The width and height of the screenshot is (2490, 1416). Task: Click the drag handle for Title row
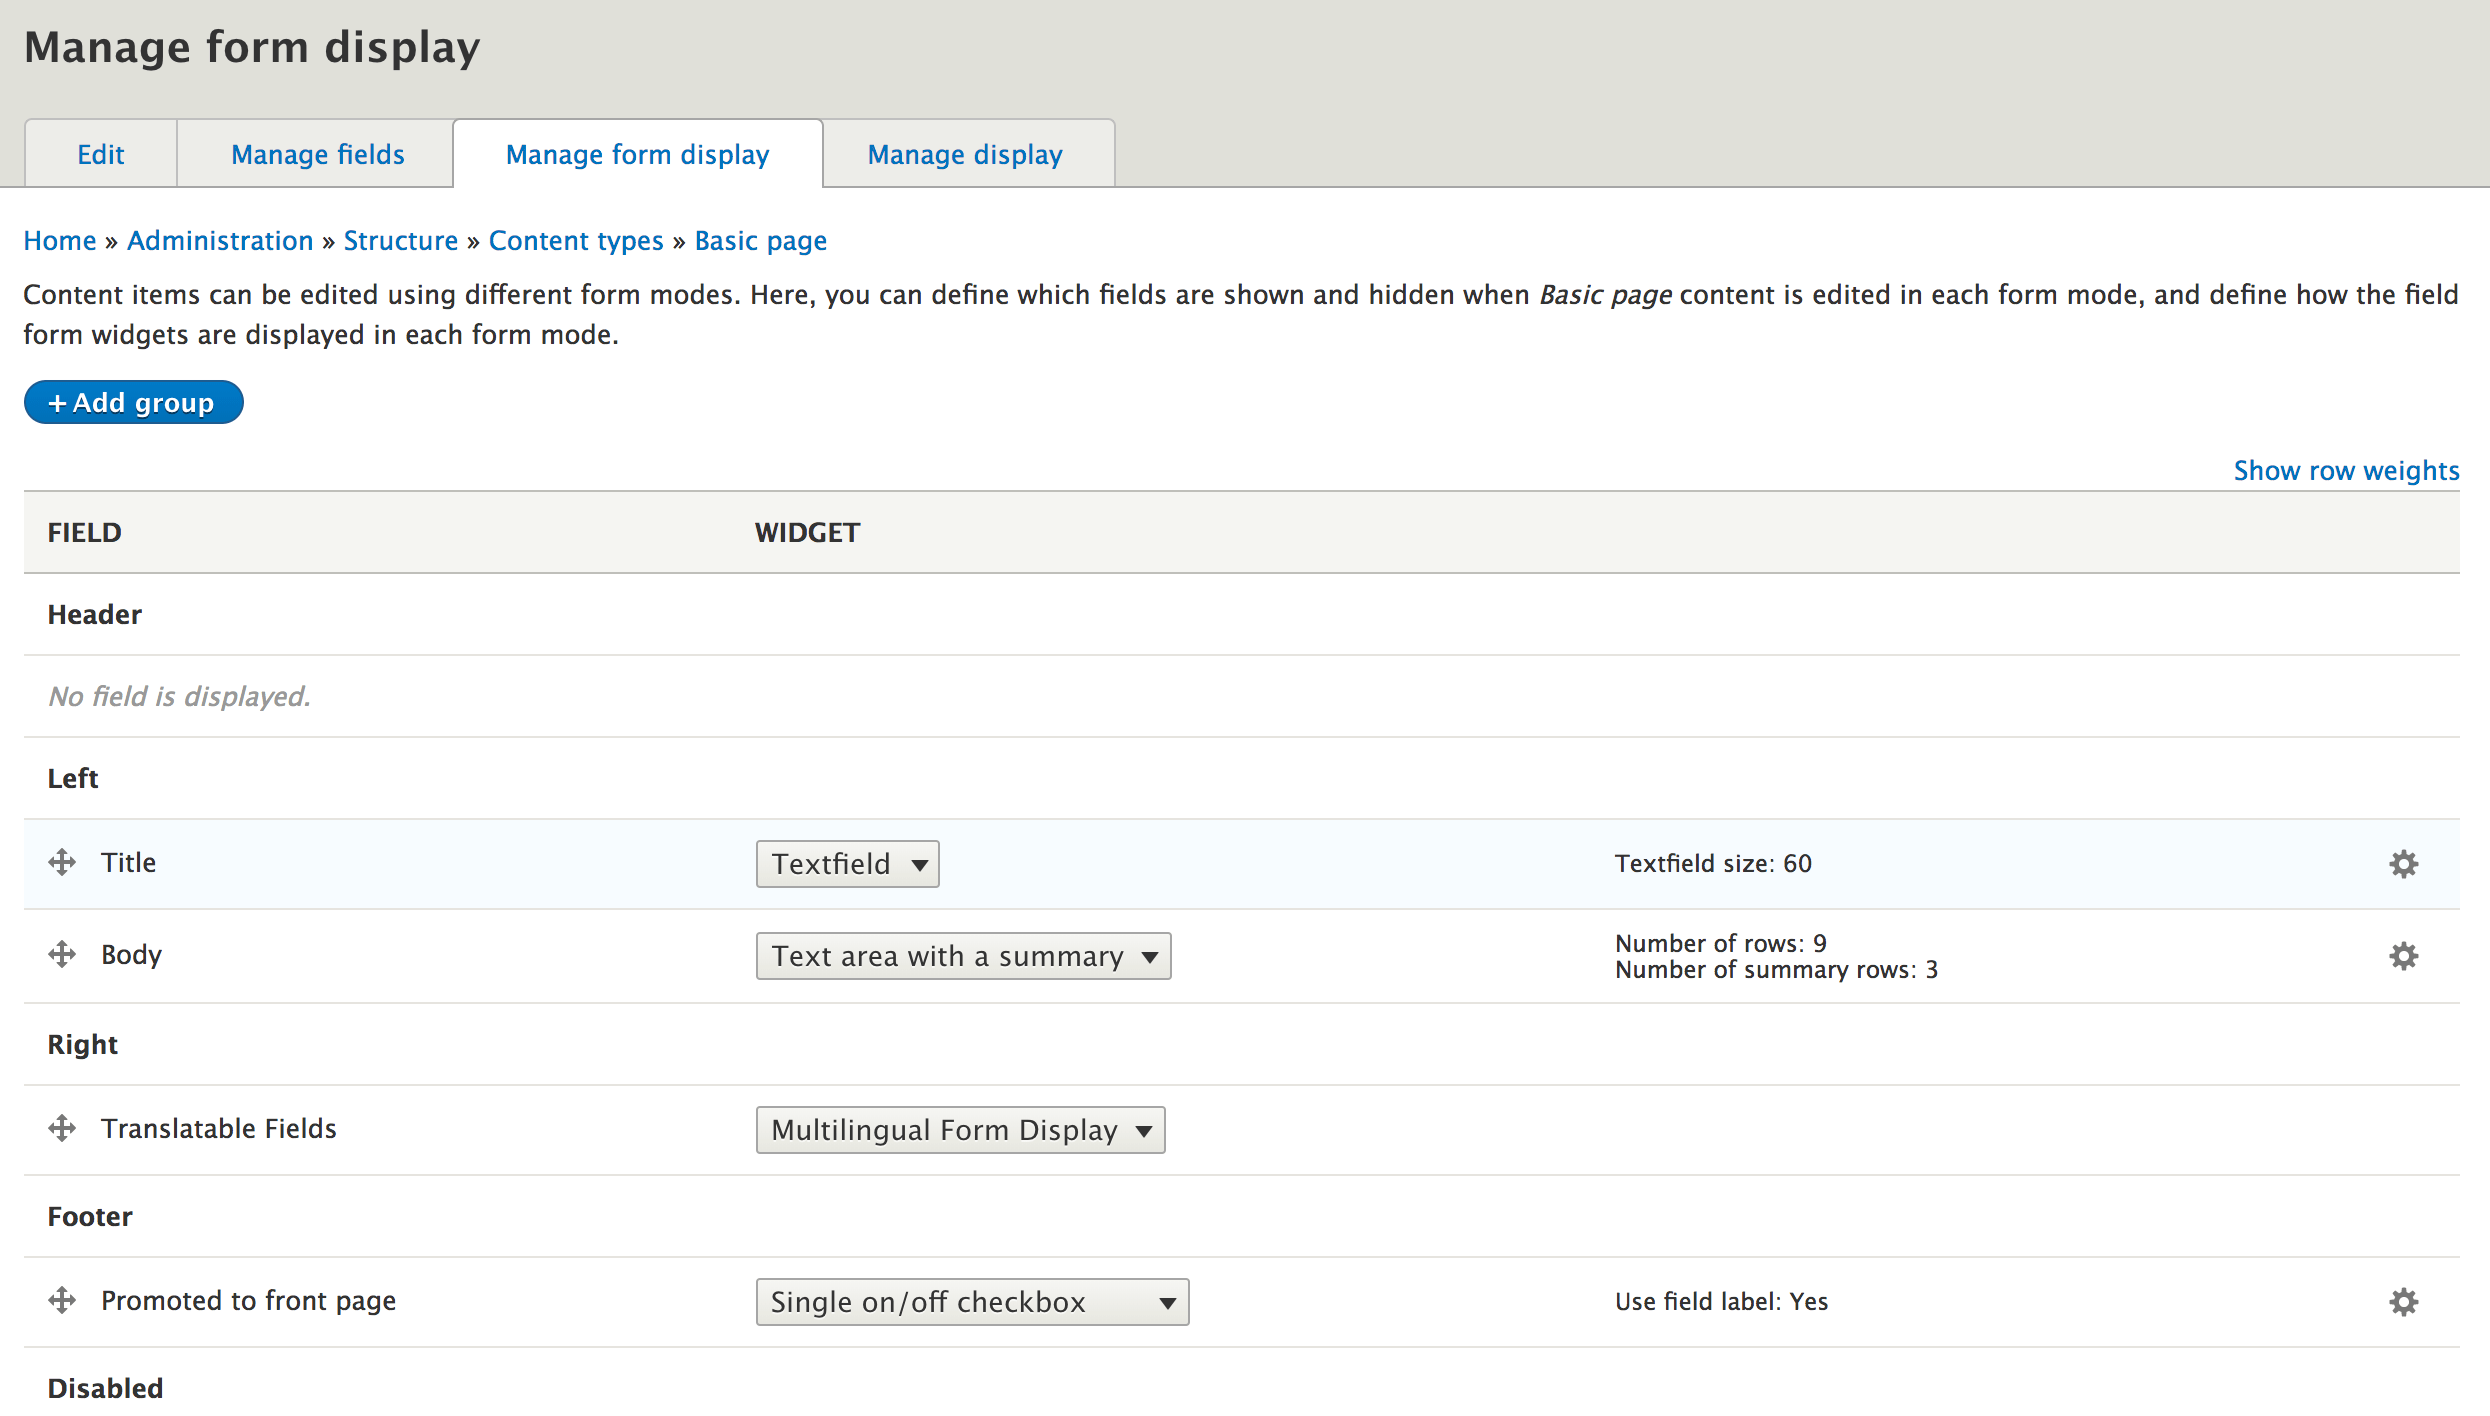62,862
